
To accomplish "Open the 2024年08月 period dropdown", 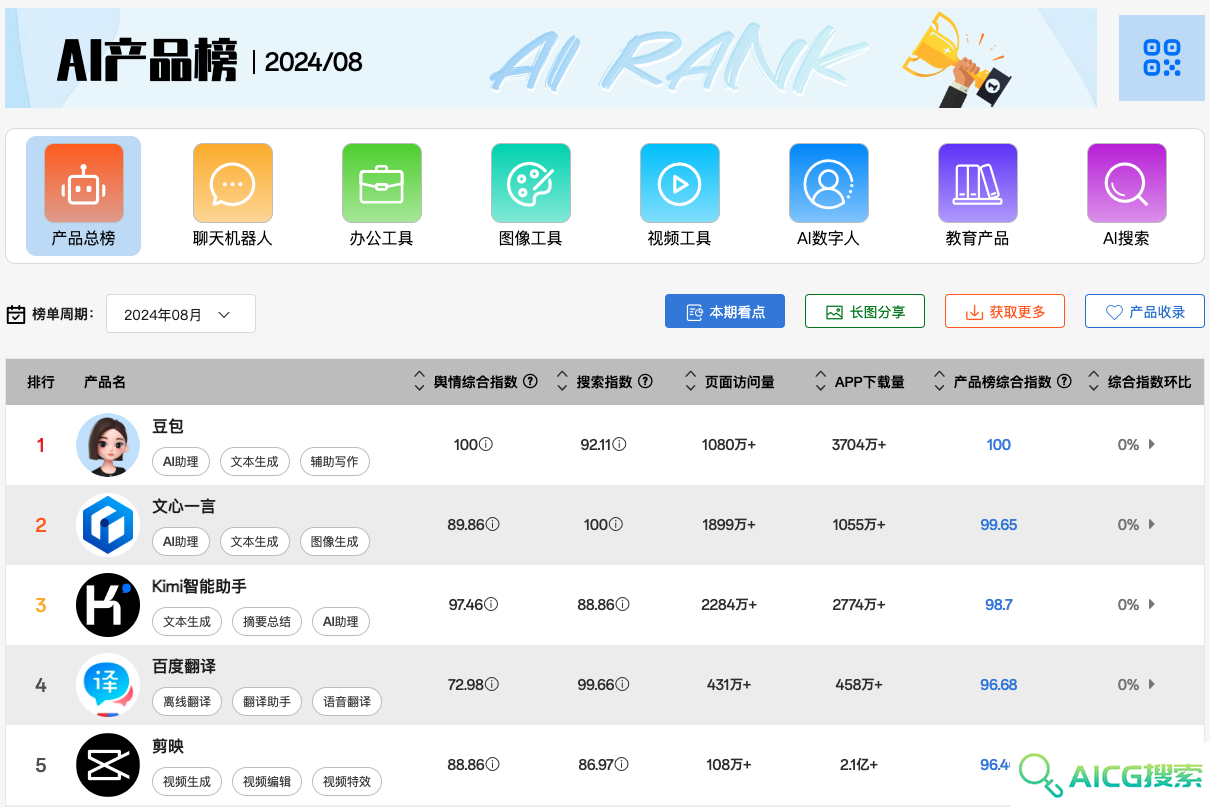I will click(x=181, y=314).
